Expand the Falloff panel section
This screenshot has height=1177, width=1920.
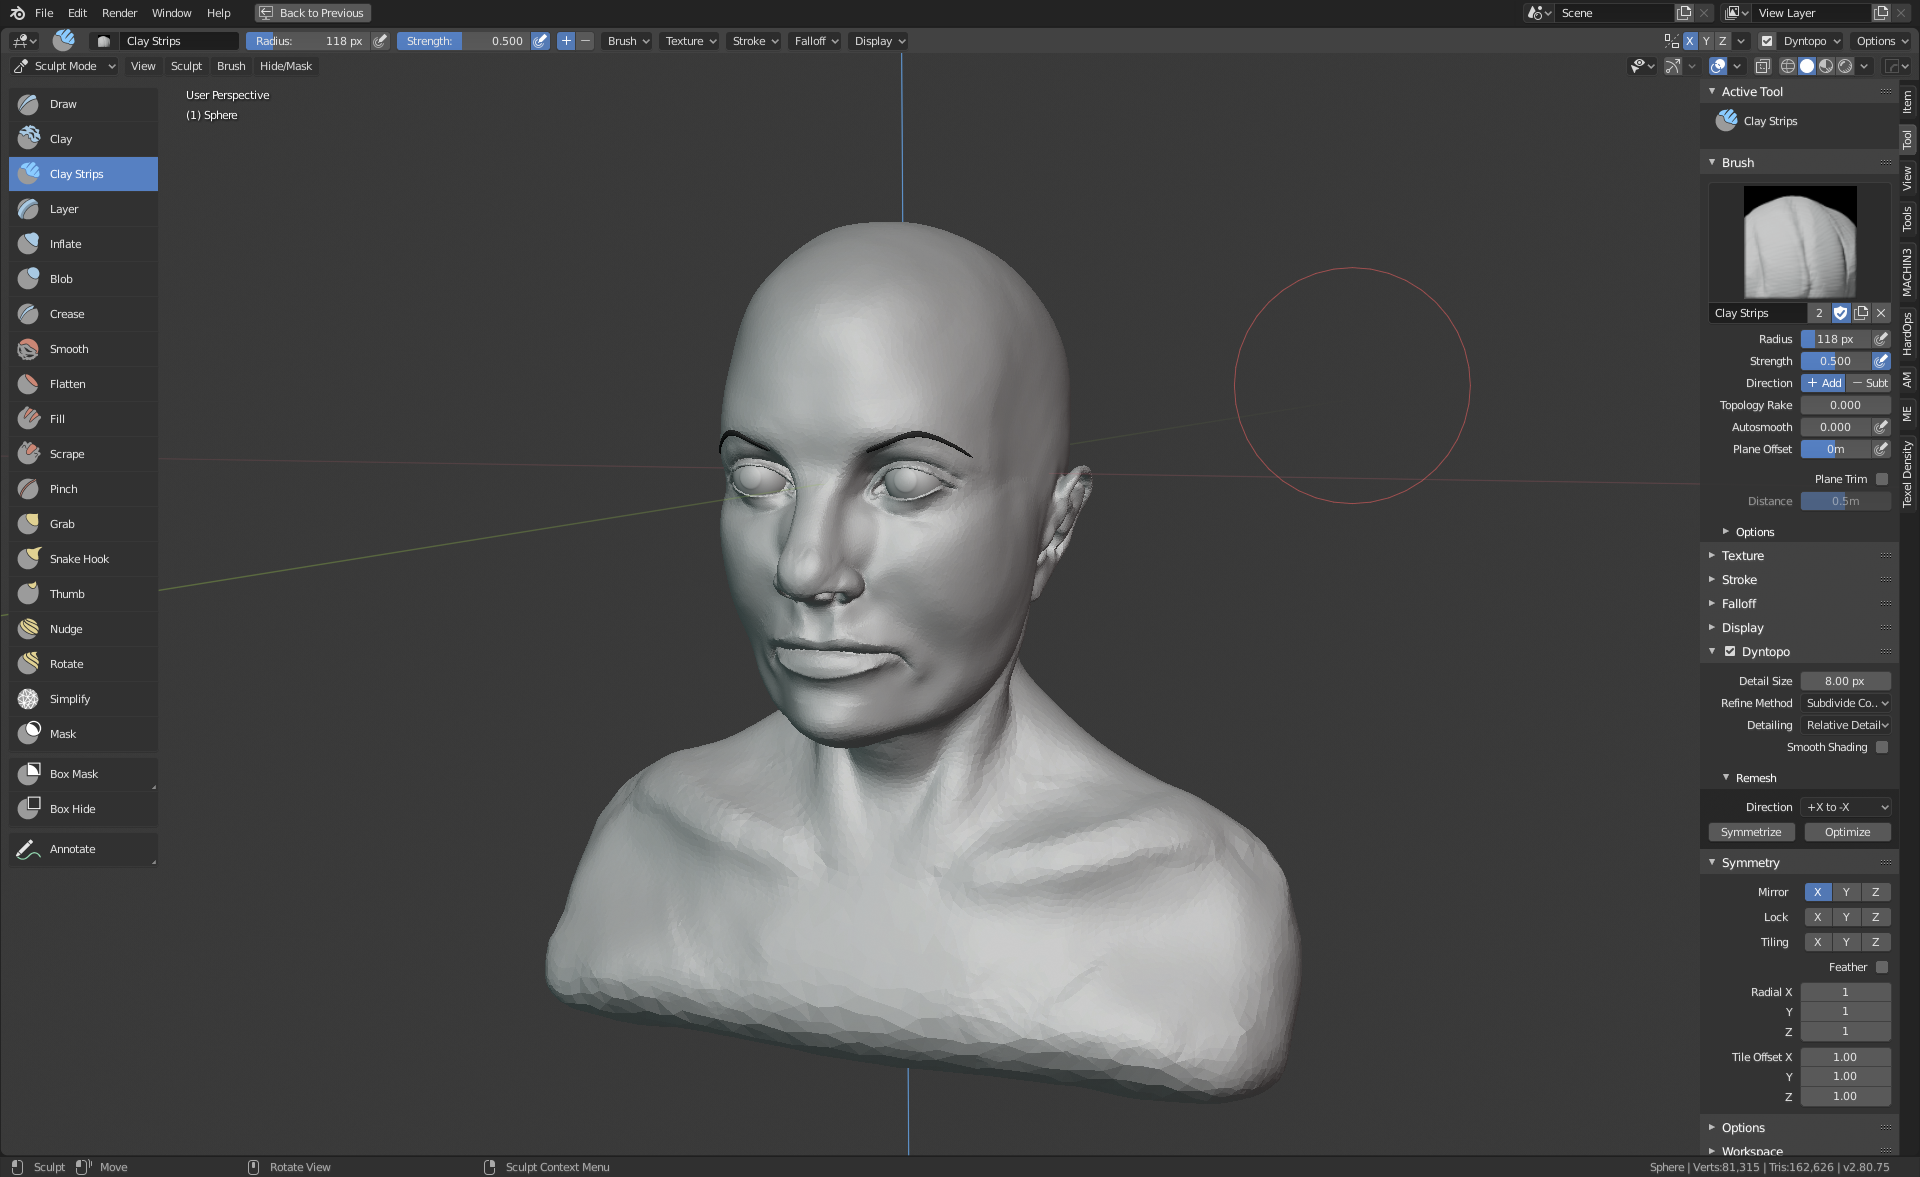(1739, 604)
